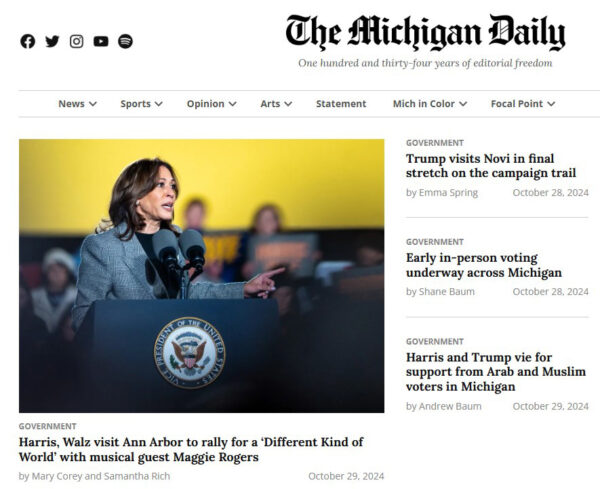The height and width of the screenshot is (489, 600).
Task: Expand the Focal Point menu
Action: coord(523,104)
